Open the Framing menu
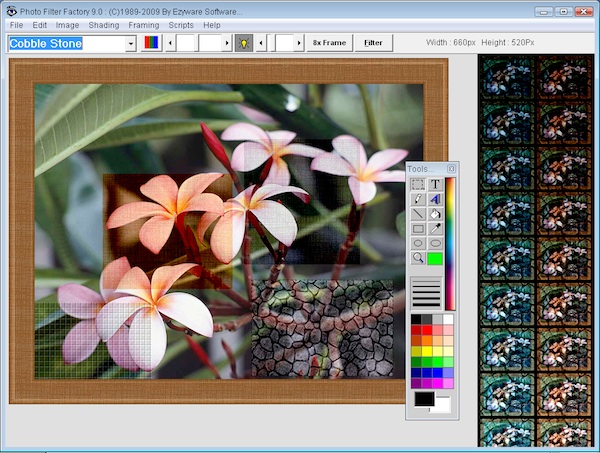Image resolution: width=600 pixels, height=453 pixels. click(x=143, y=24)
